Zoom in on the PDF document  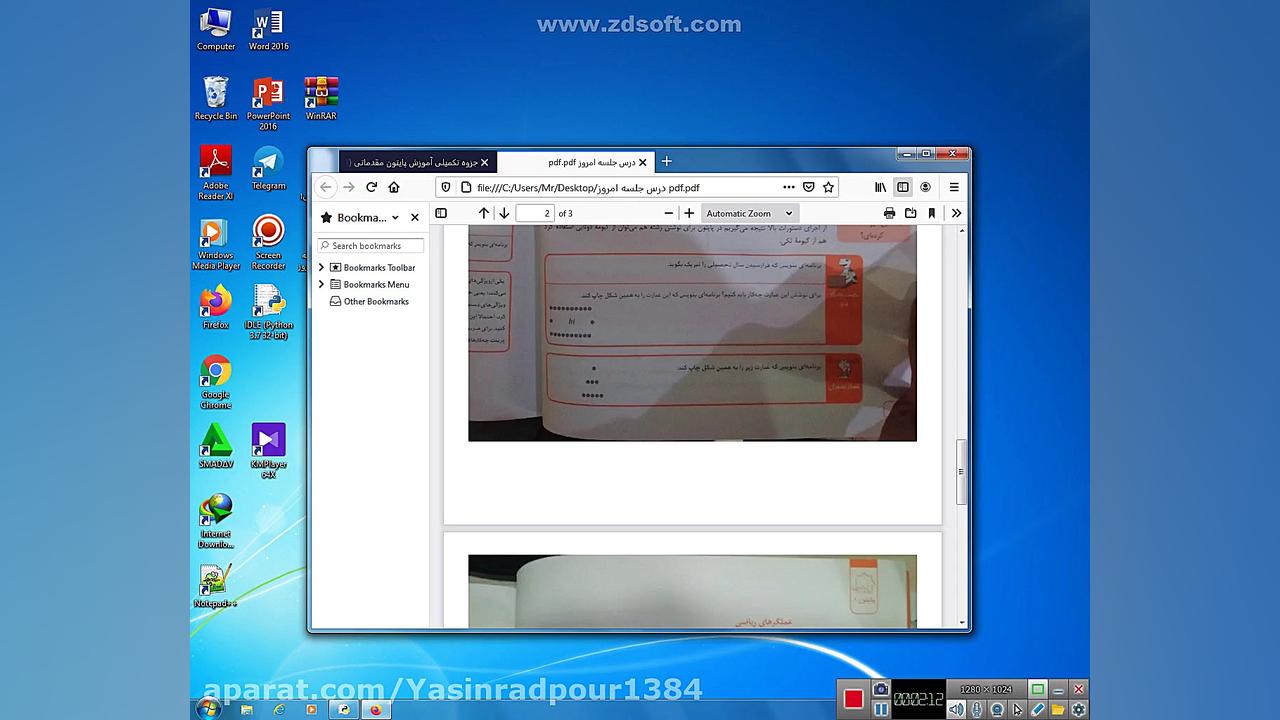[x=689, y=213]
